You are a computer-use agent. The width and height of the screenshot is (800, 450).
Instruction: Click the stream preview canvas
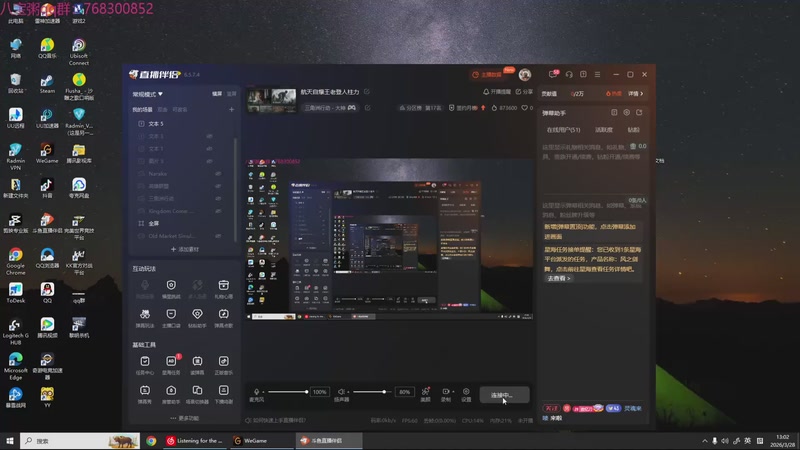click(x=389, y=239)
